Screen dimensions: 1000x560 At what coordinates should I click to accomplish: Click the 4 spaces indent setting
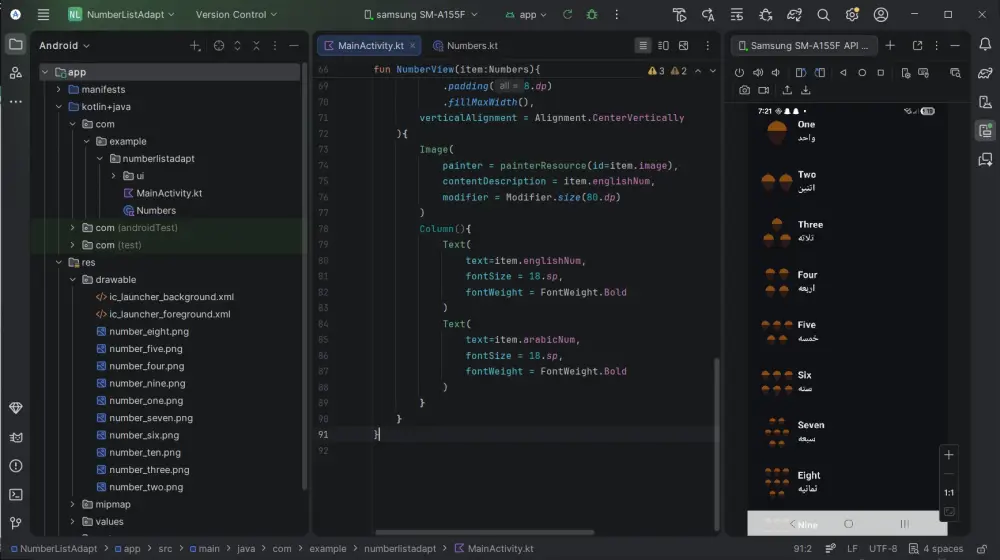(x=936, y=549)
